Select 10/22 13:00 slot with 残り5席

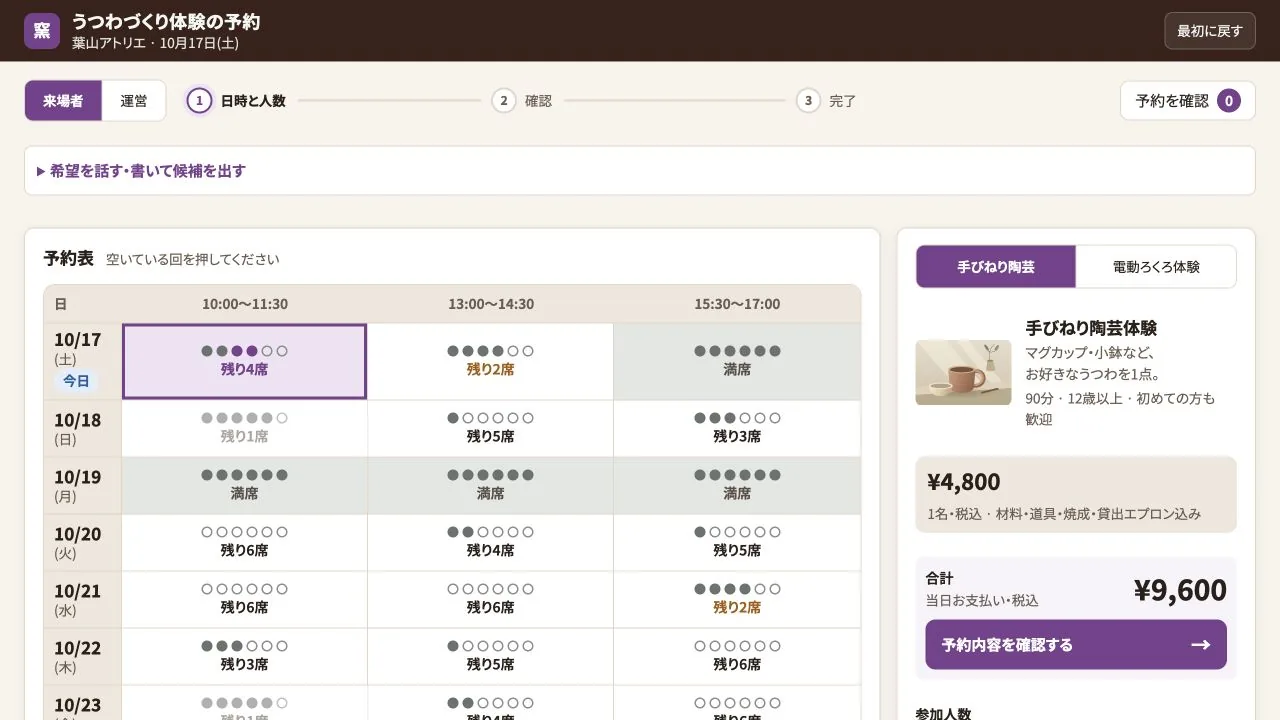click(x=490, y=656)
